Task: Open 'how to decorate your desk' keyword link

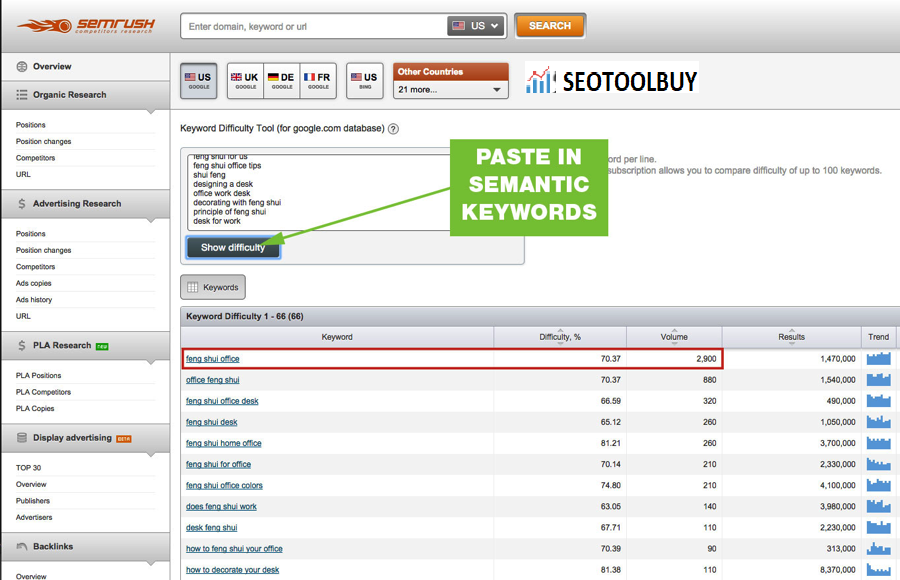Action: pyautogui.click(x=232, y=570)
